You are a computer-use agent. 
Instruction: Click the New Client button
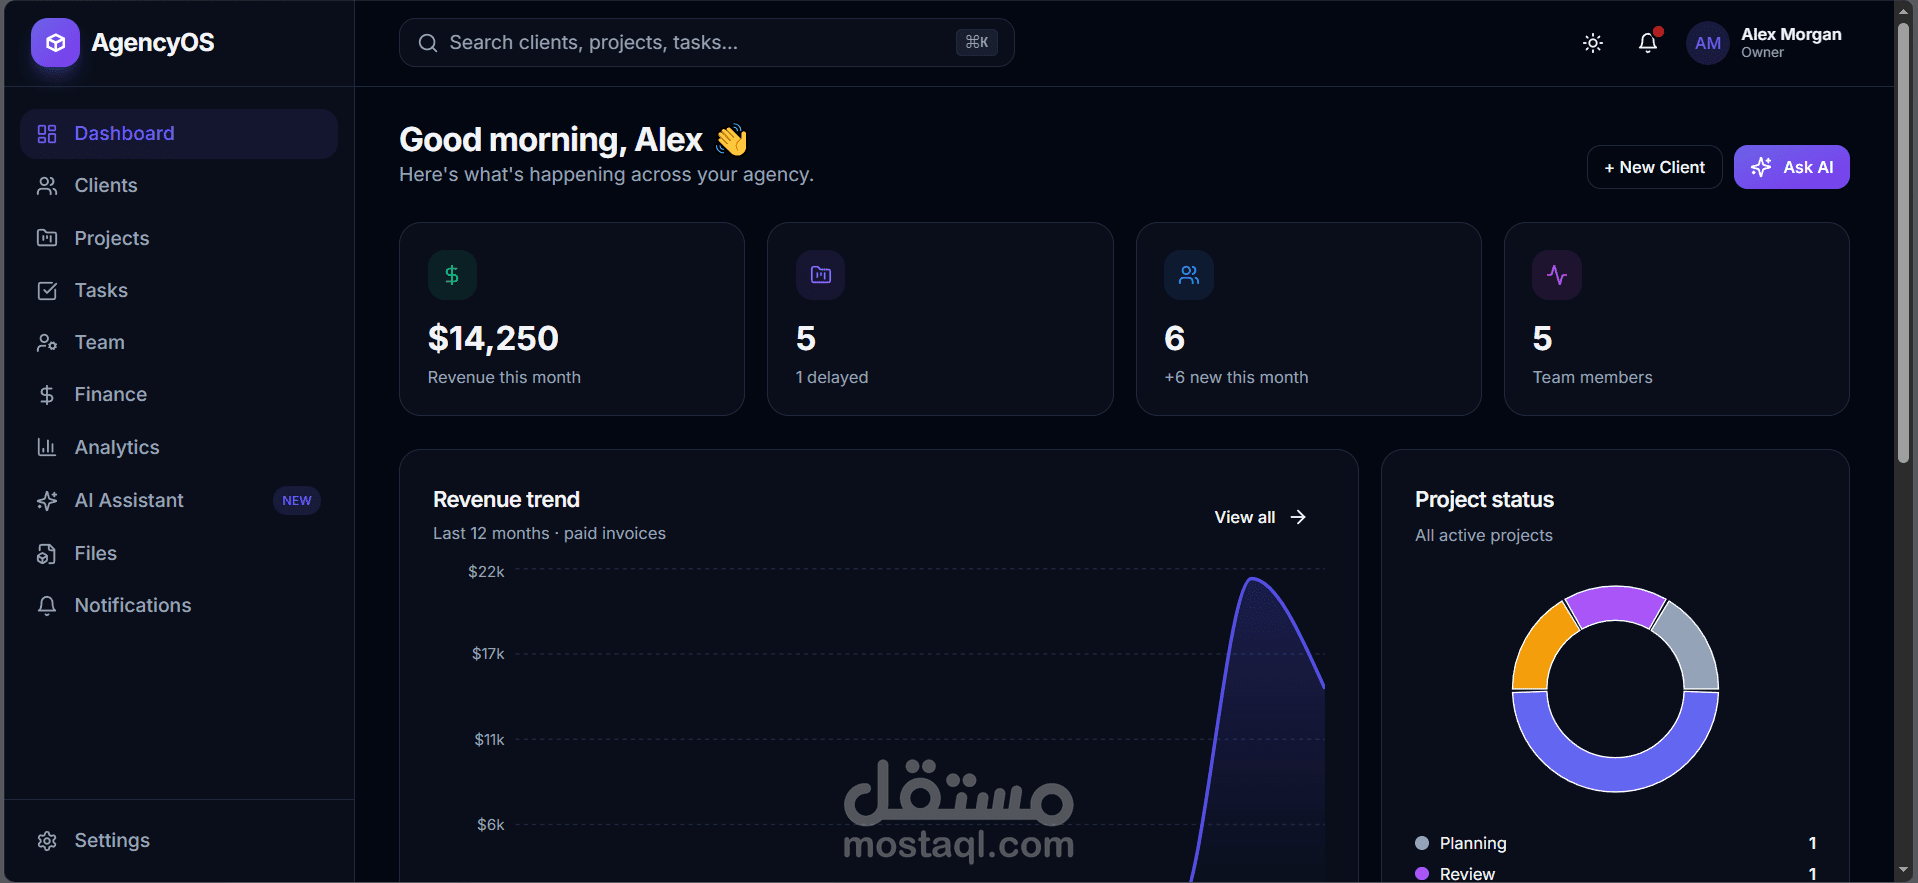pos(1654,167)
